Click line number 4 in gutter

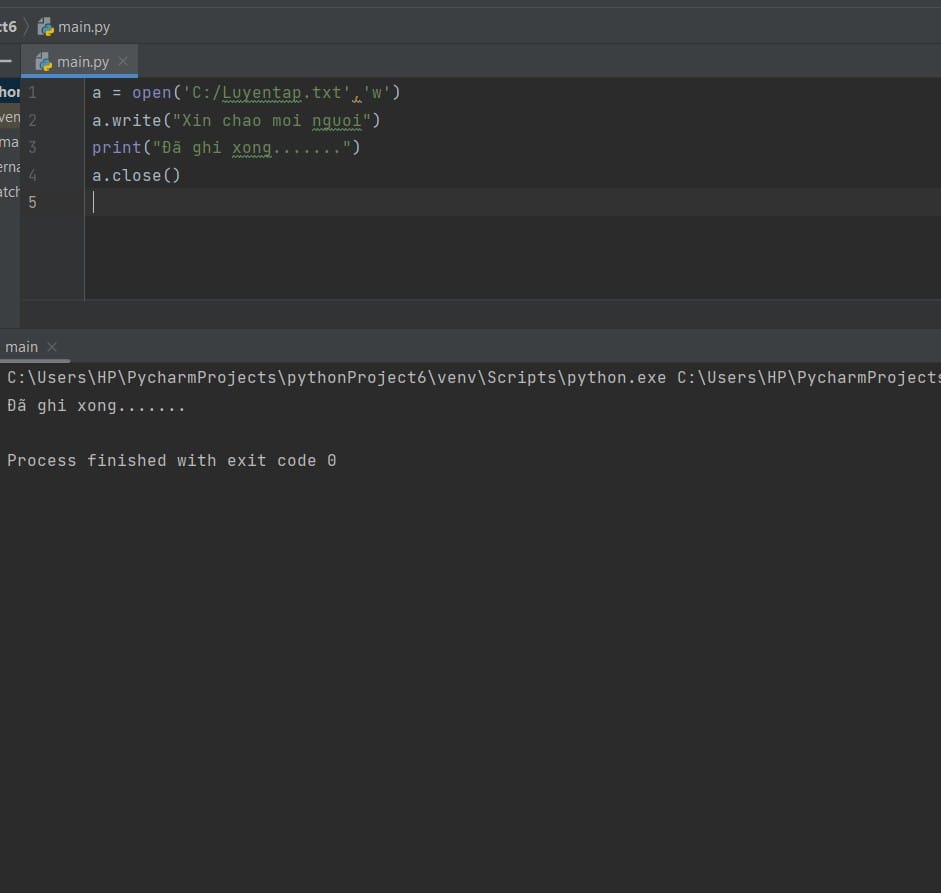pyautogui.click(x=32, y=175)
